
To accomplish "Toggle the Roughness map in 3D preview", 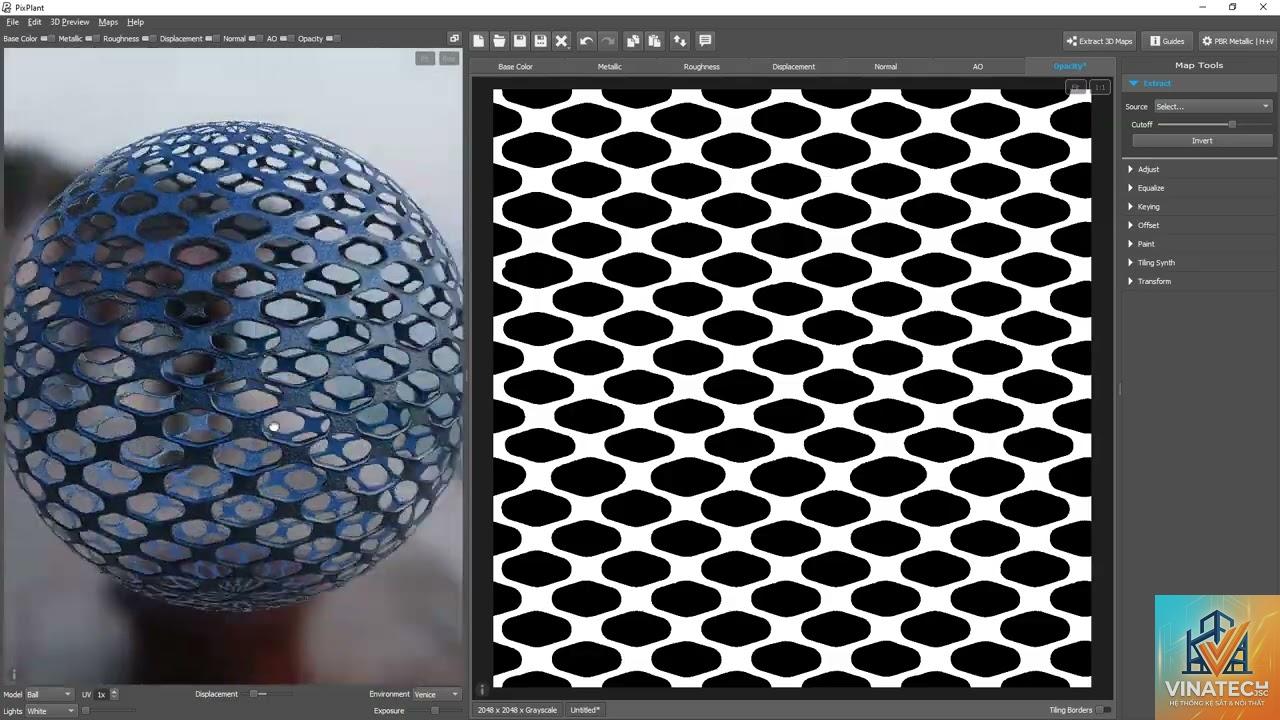I will (147, 39).
